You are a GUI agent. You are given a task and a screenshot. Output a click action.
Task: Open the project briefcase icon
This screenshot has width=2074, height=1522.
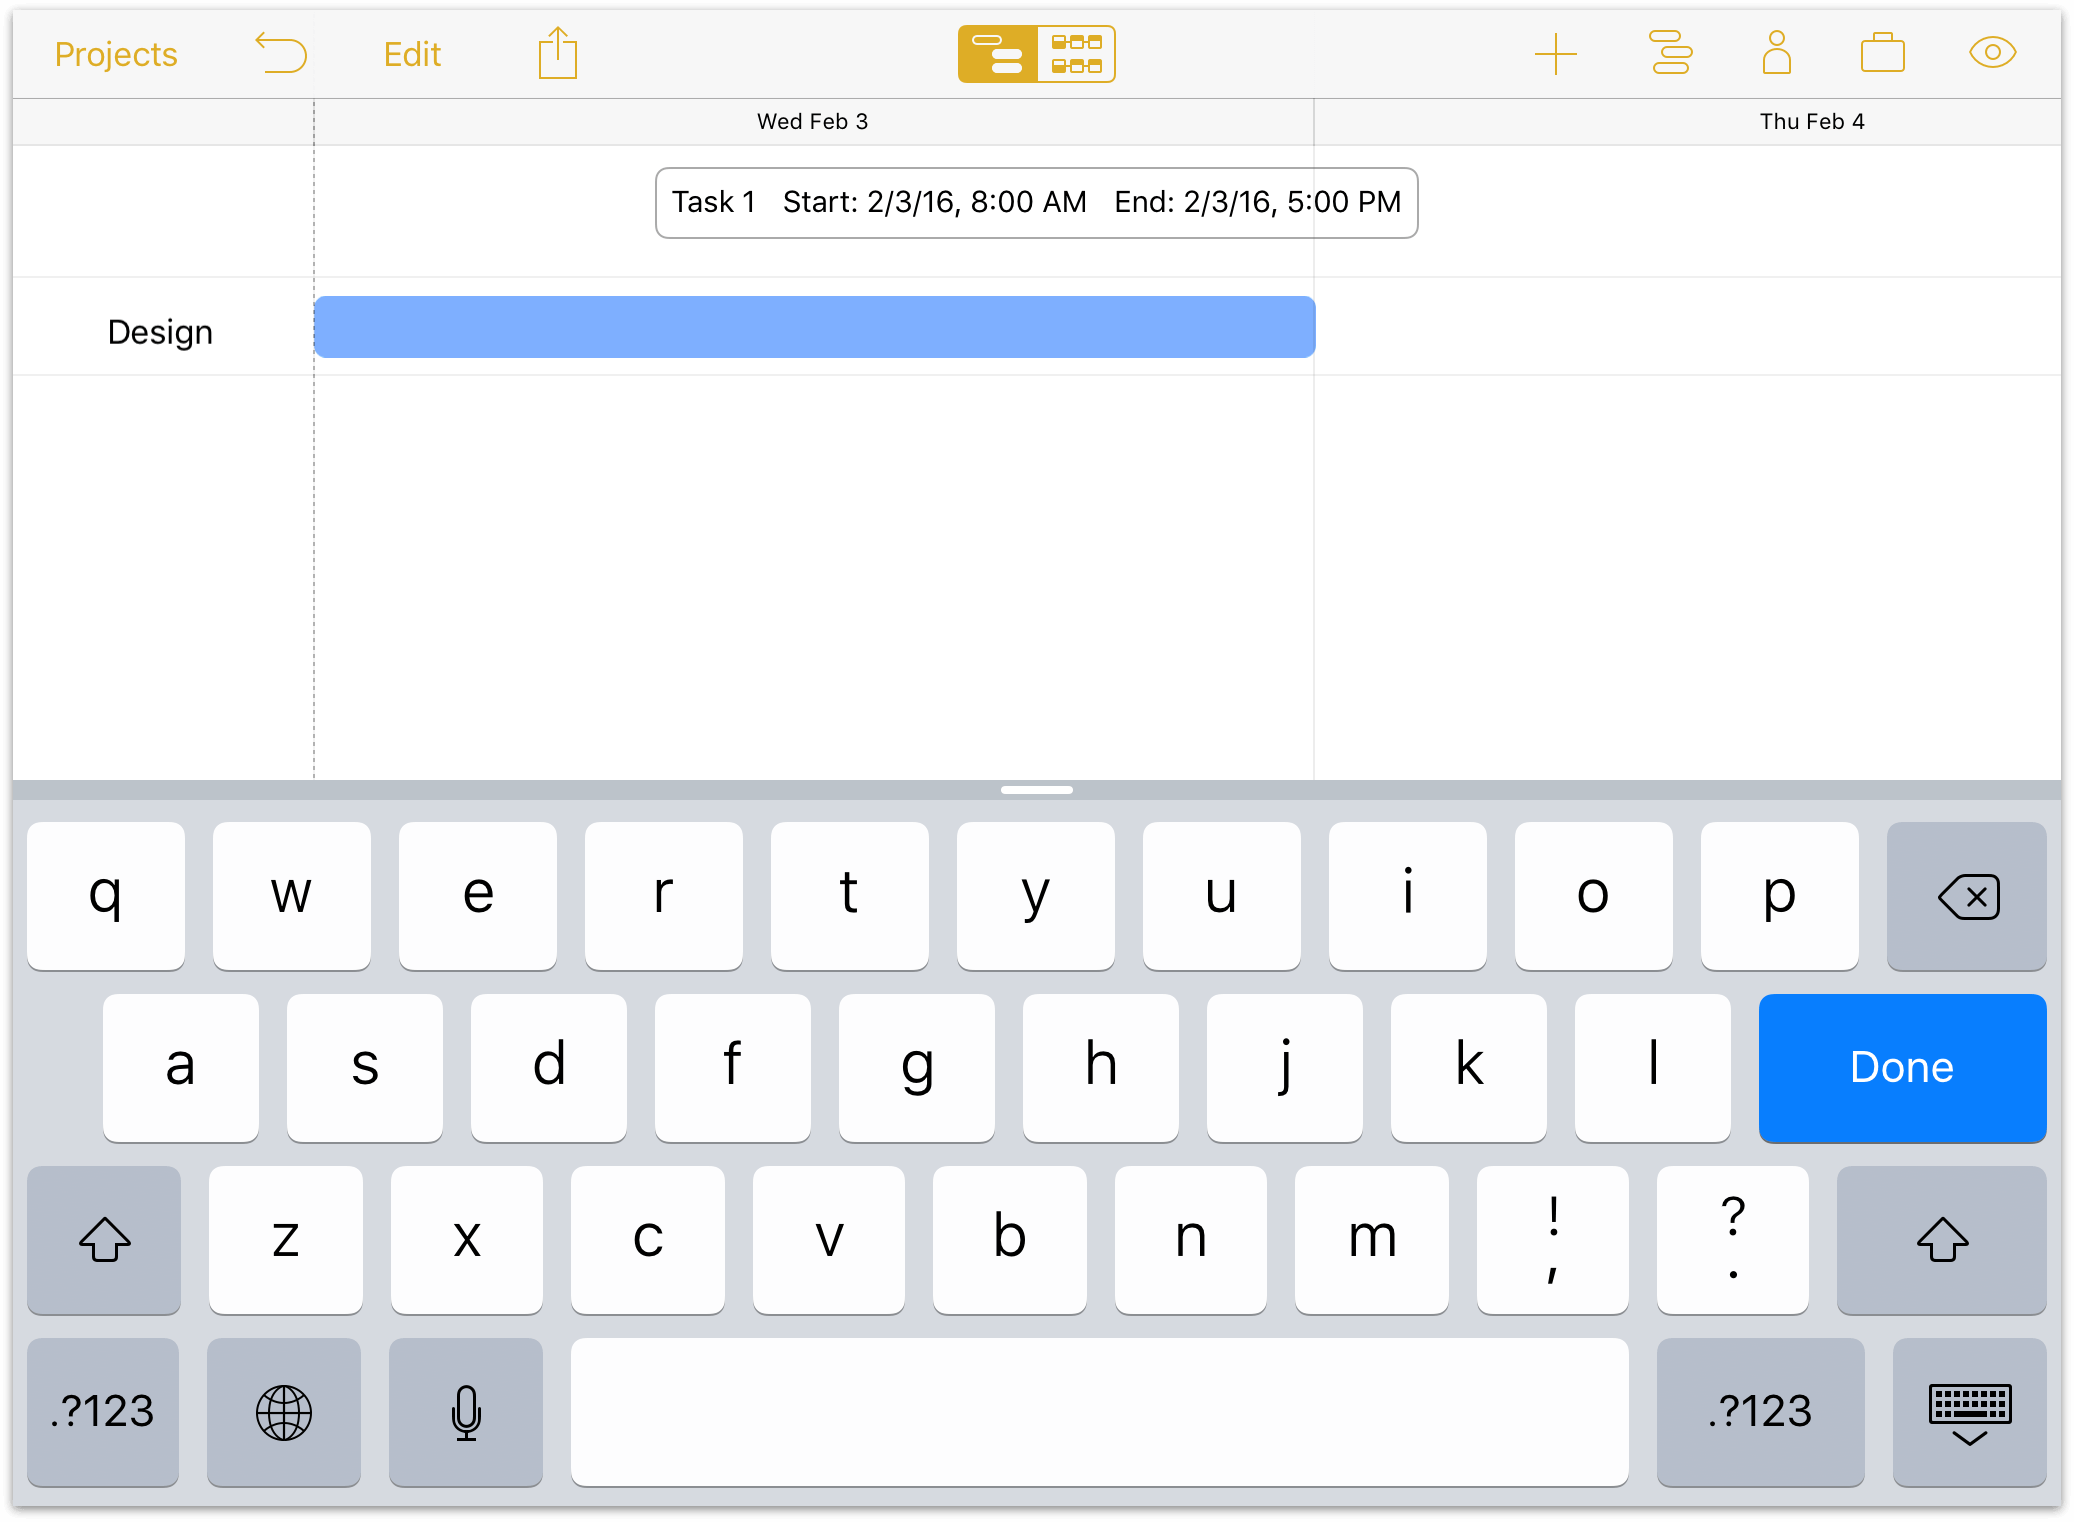coord(1882,53)
